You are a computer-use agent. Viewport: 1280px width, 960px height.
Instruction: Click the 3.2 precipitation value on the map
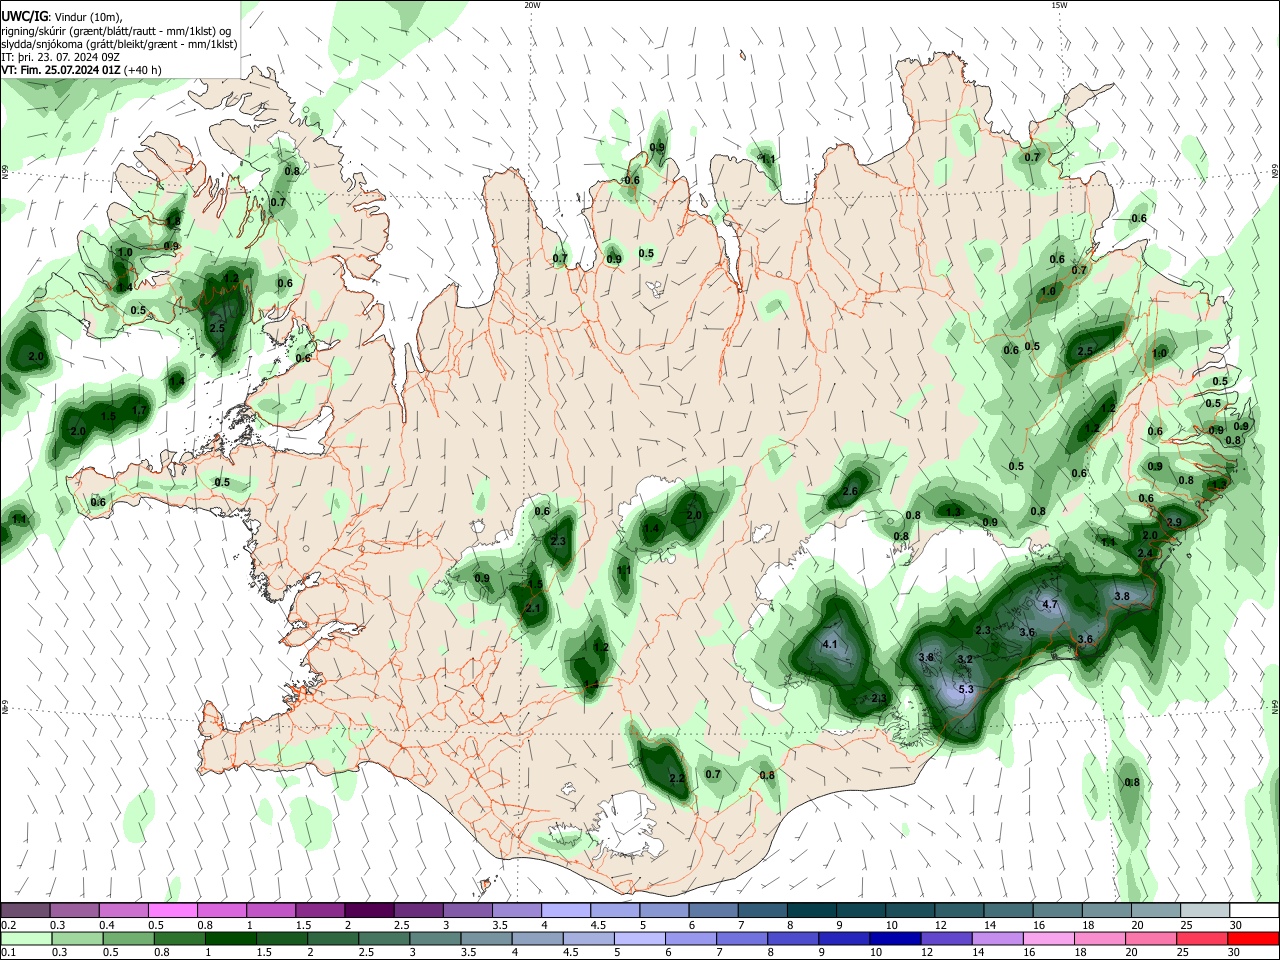pyautogui.click(x=965, y=660)
